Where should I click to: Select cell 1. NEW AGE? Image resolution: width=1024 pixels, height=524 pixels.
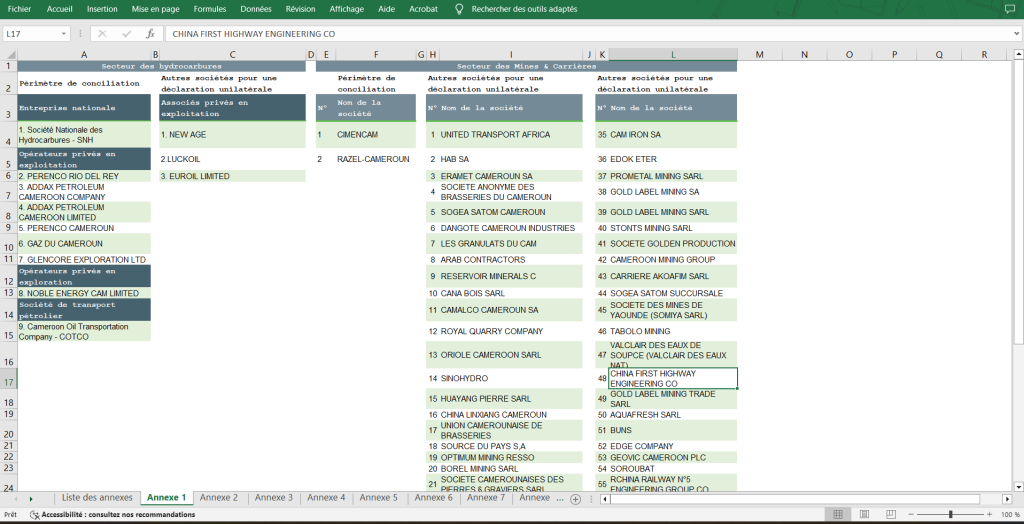pyautogui.click(x=232, y=135)
